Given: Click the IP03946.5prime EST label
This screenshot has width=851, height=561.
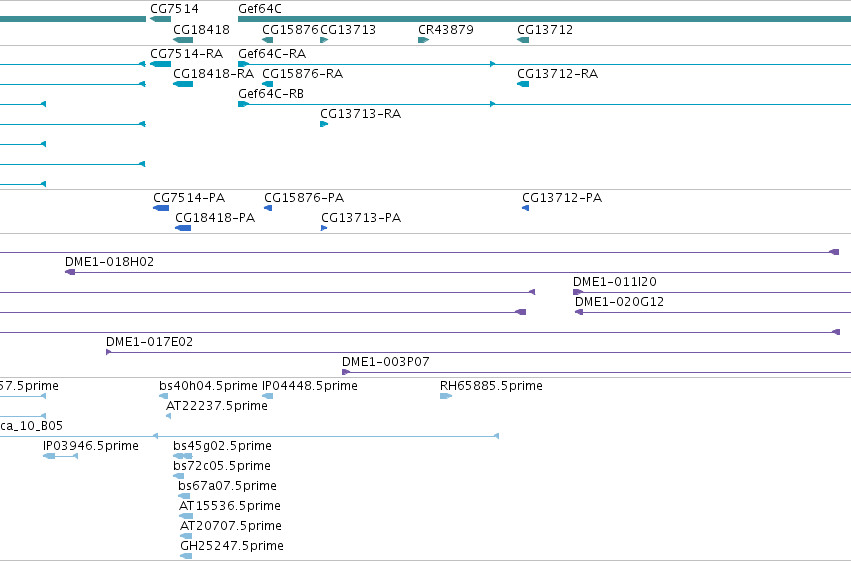Looking at the screenshot, I should 91,446.
